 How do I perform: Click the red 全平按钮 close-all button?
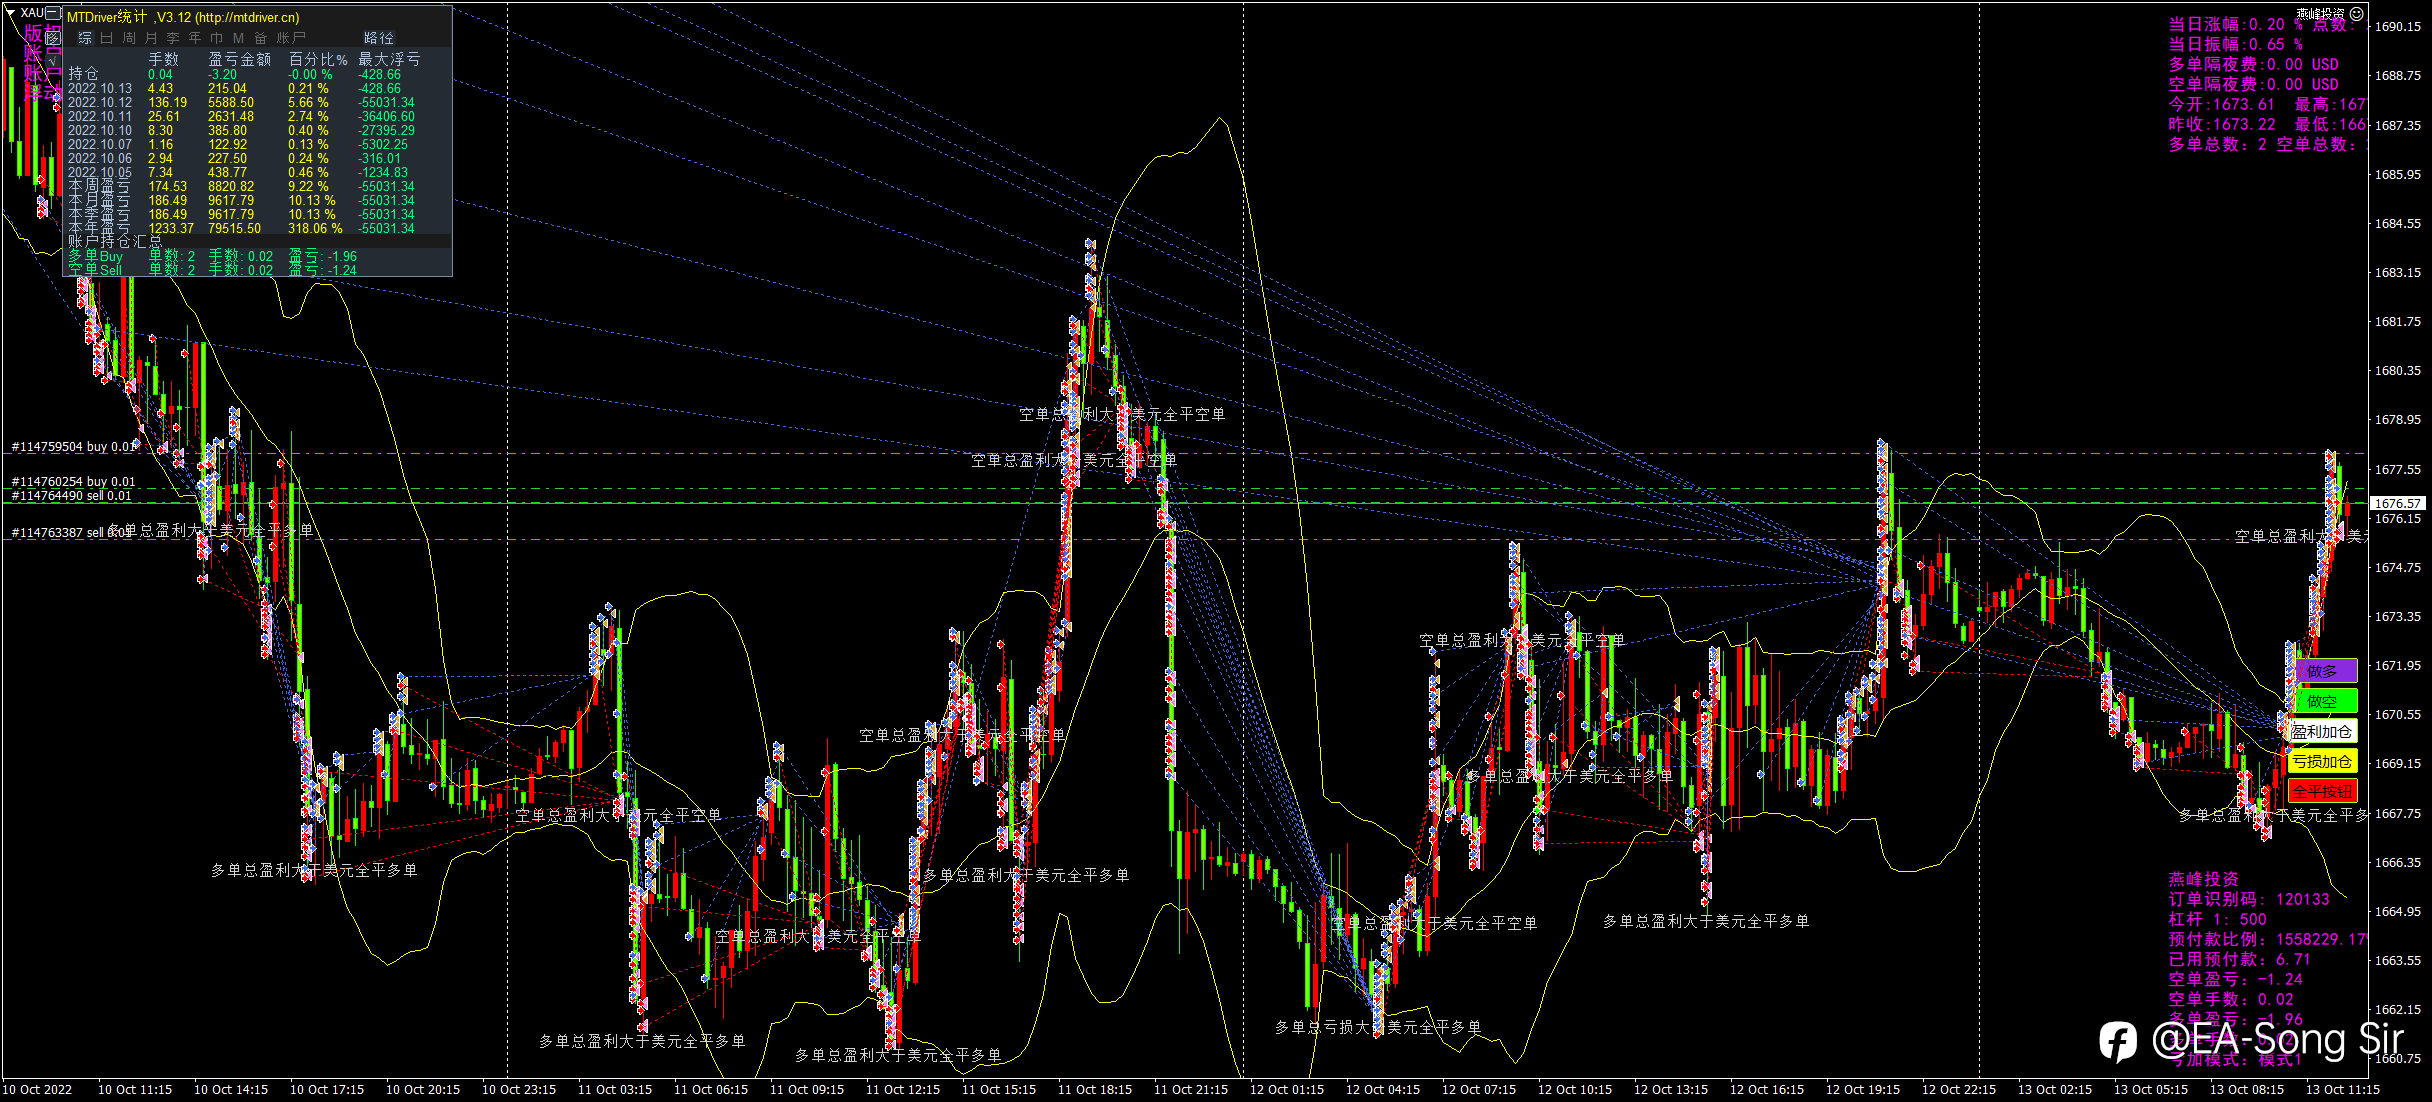[x=2322, y=791]
